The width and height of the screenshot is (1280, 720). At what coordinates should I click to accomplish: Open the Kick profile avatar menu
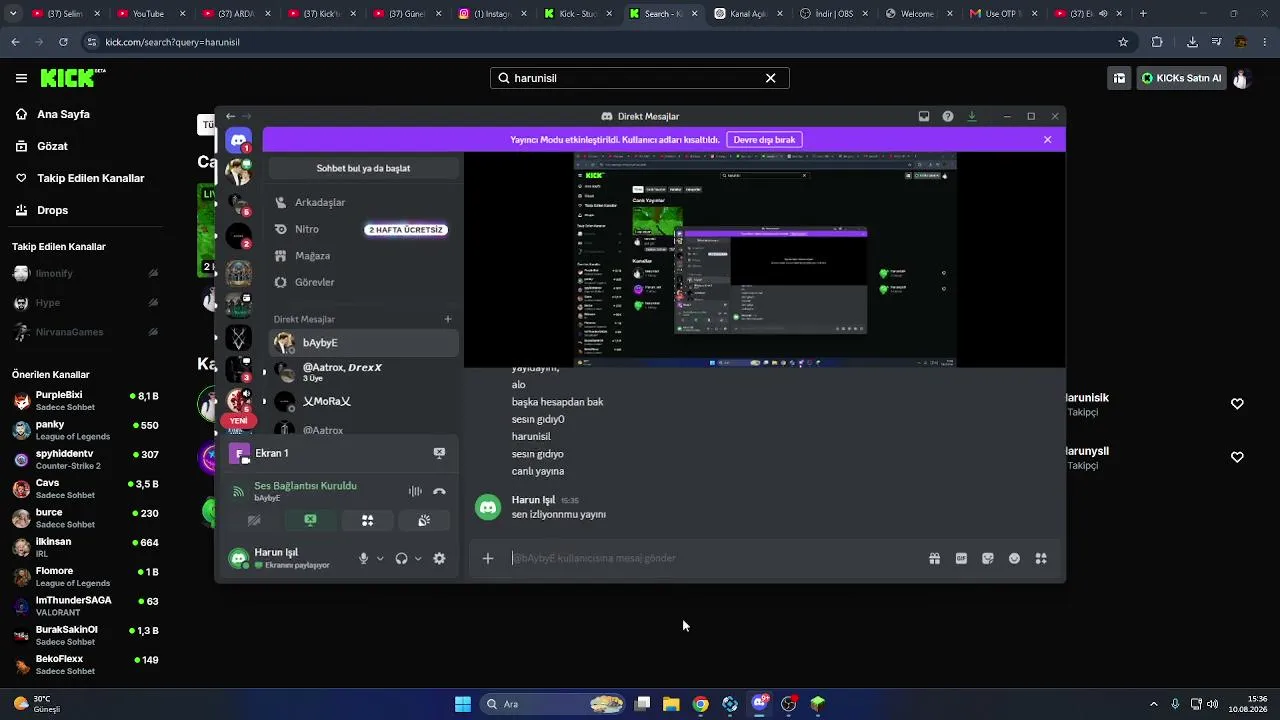(1241, 78)
